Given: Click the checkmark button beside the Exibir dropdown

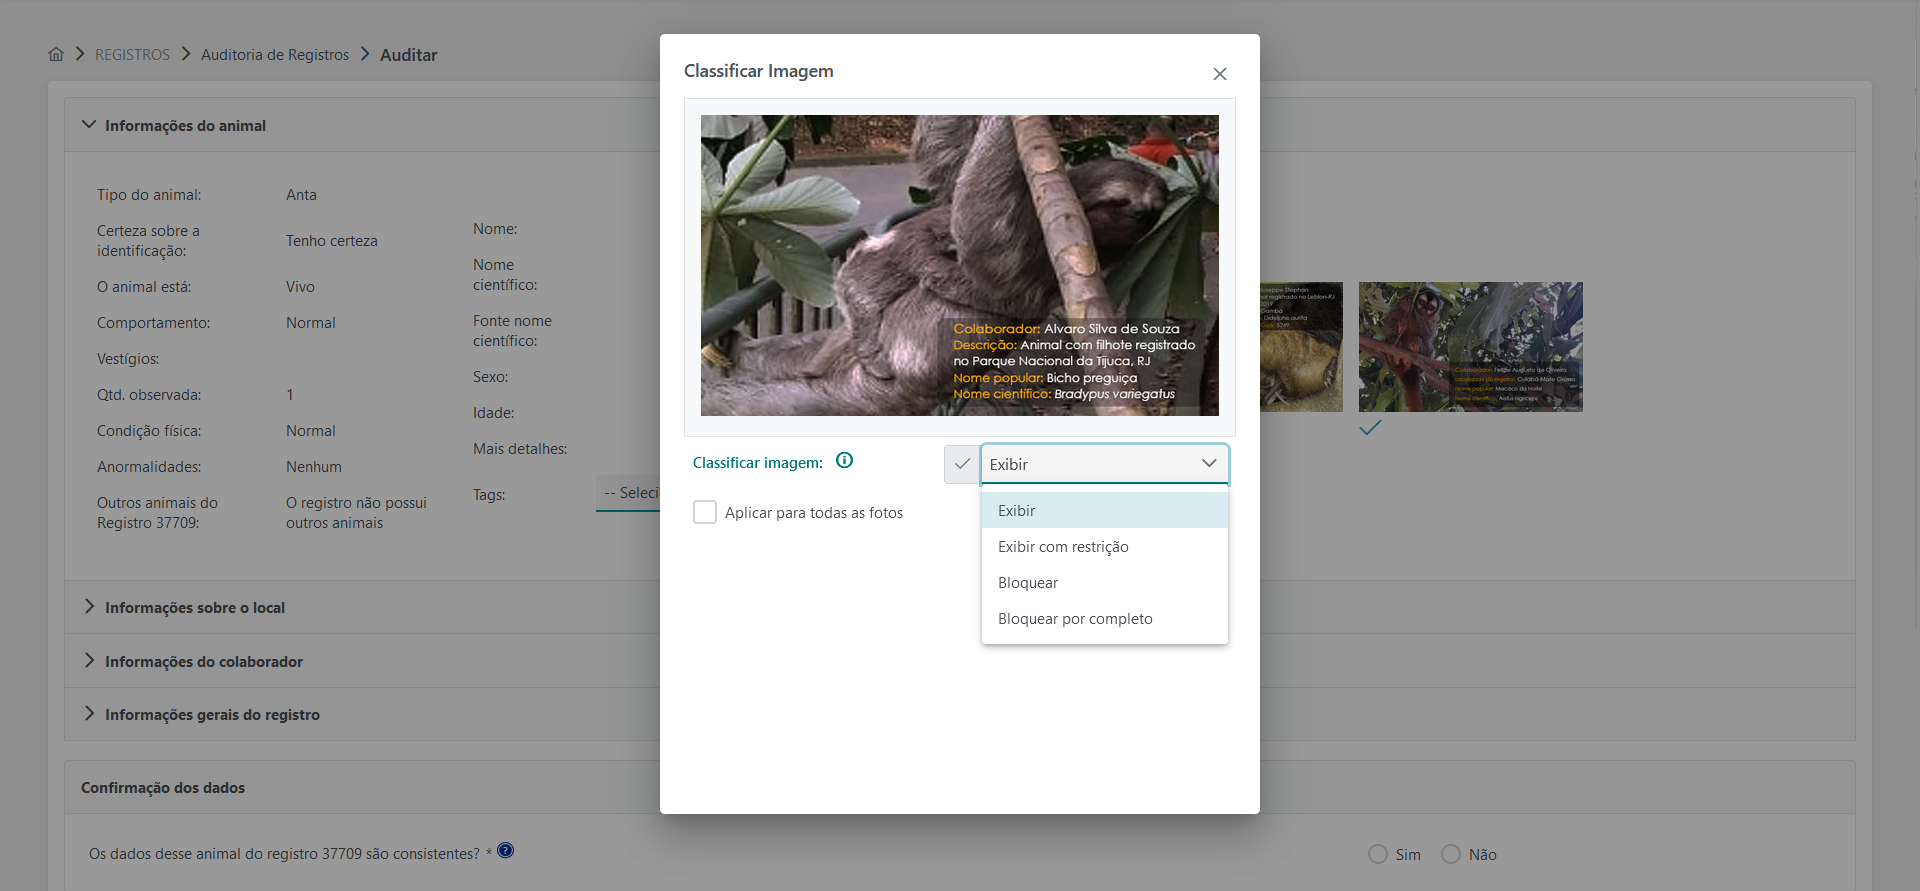Looking at the screenshot, I should pyautogui.click(x=962, y=464).
